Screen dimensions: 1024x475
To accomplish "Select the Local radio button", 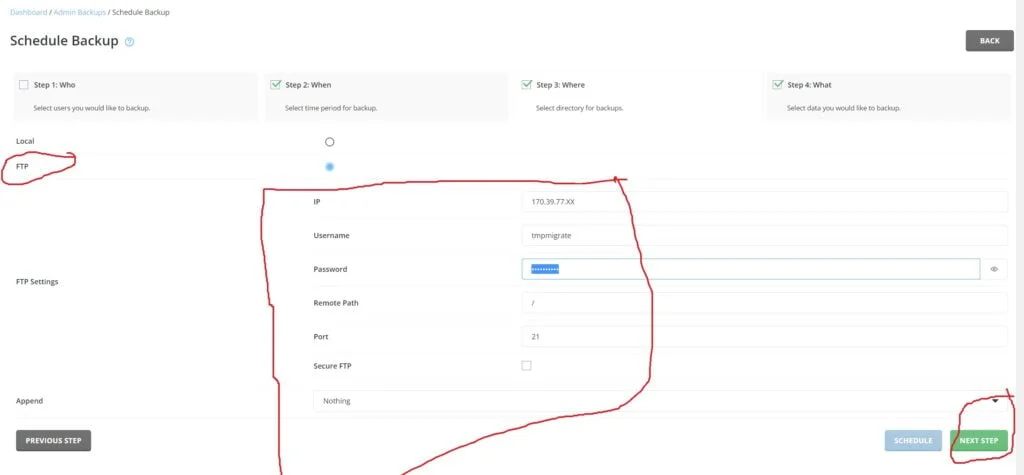I will pos(330,142).
